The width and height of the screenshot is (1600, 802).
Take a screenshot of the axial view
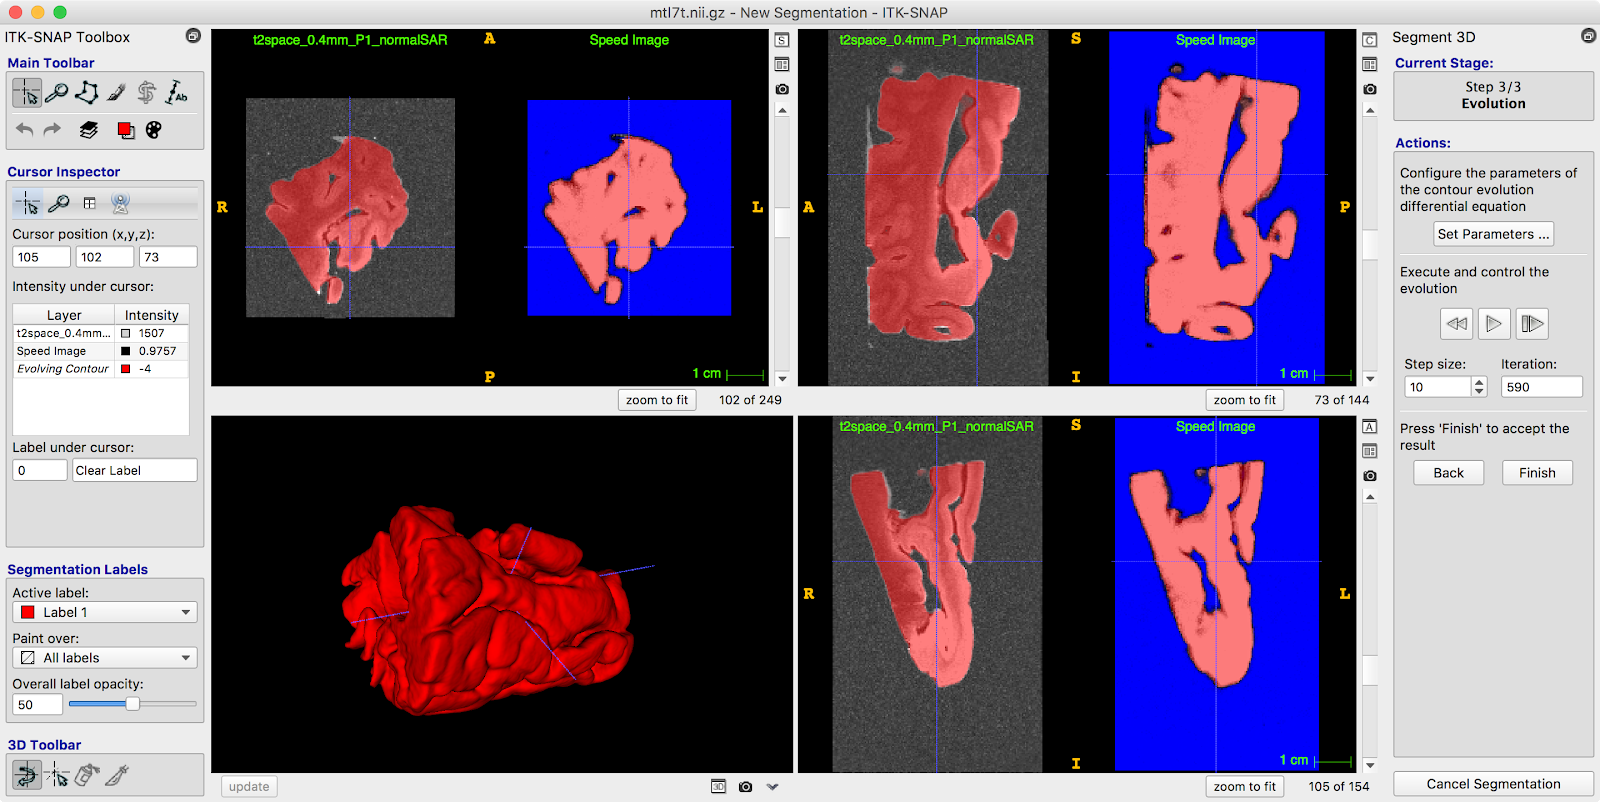tap(782, 89)
